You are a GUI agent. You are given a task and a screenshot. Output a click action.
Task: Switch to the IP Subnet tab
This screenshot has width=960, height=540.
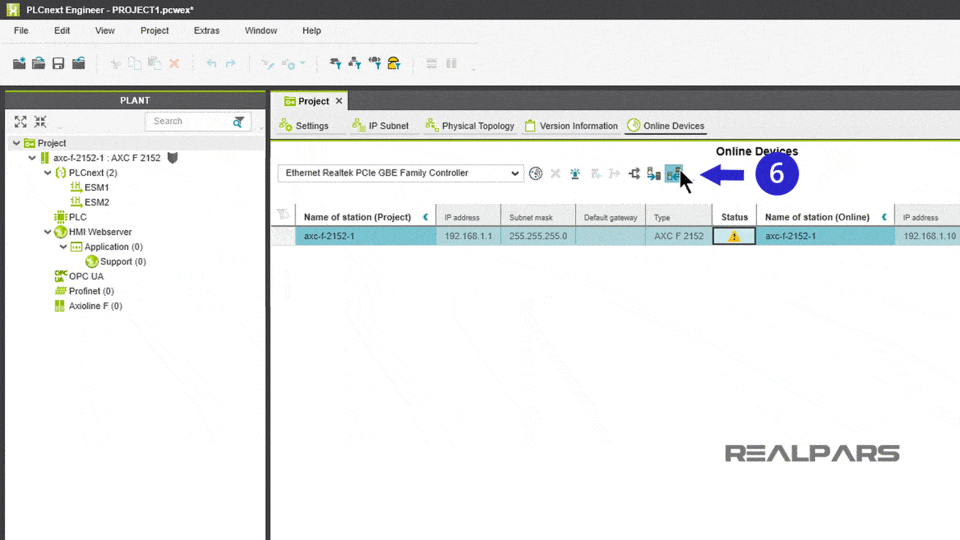[x=381, y=126]
